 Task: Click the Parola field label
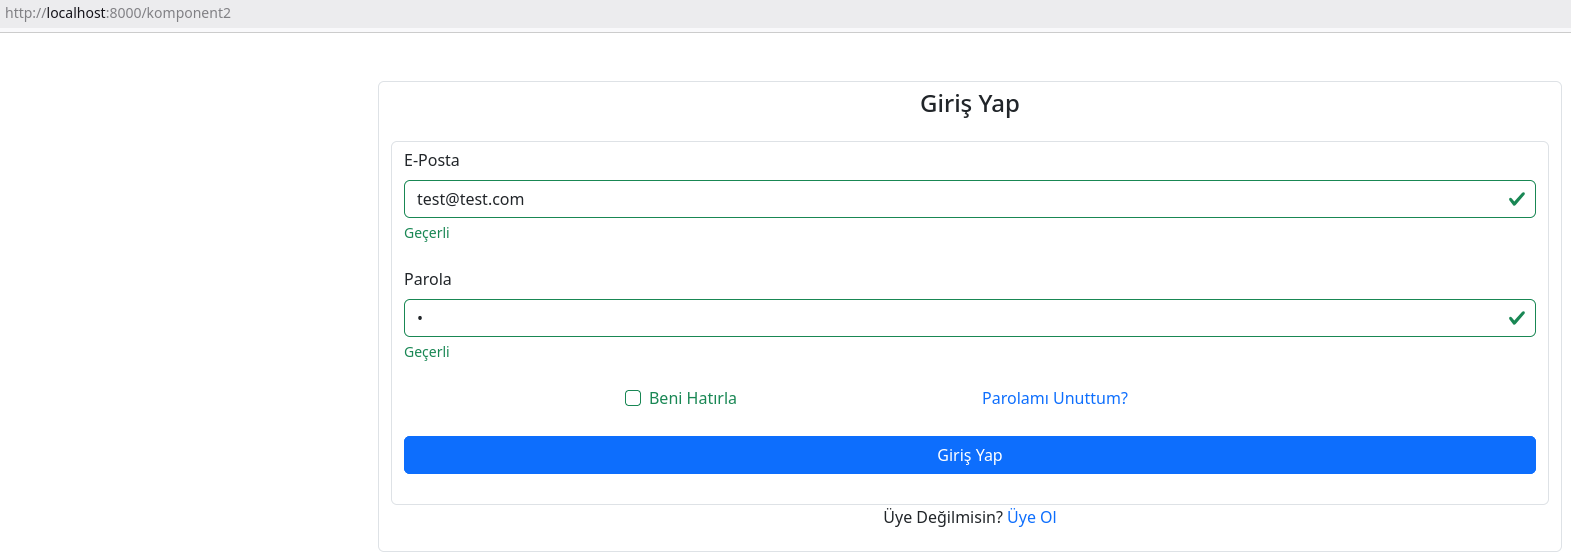point(427,279)
